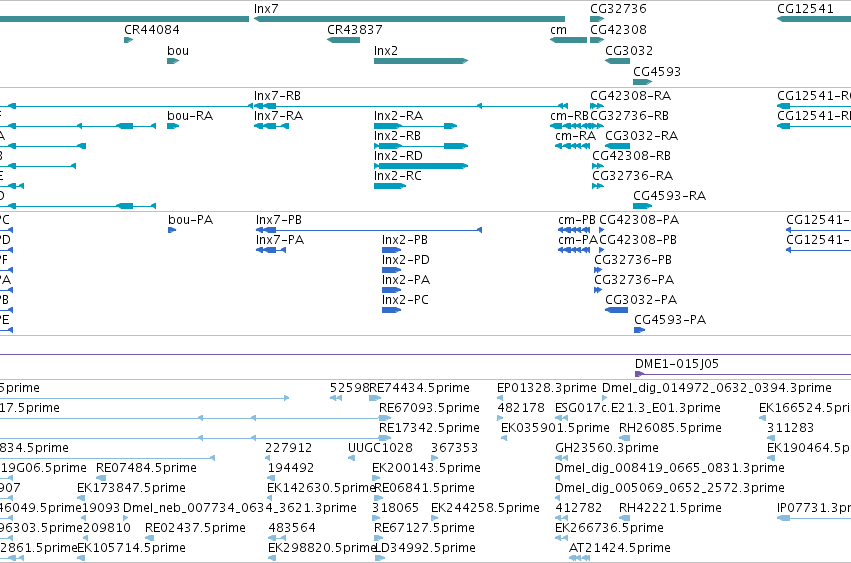Click the CG42308 gene label
Viewport: 851px width, 563px height.
tap(618, 29)
